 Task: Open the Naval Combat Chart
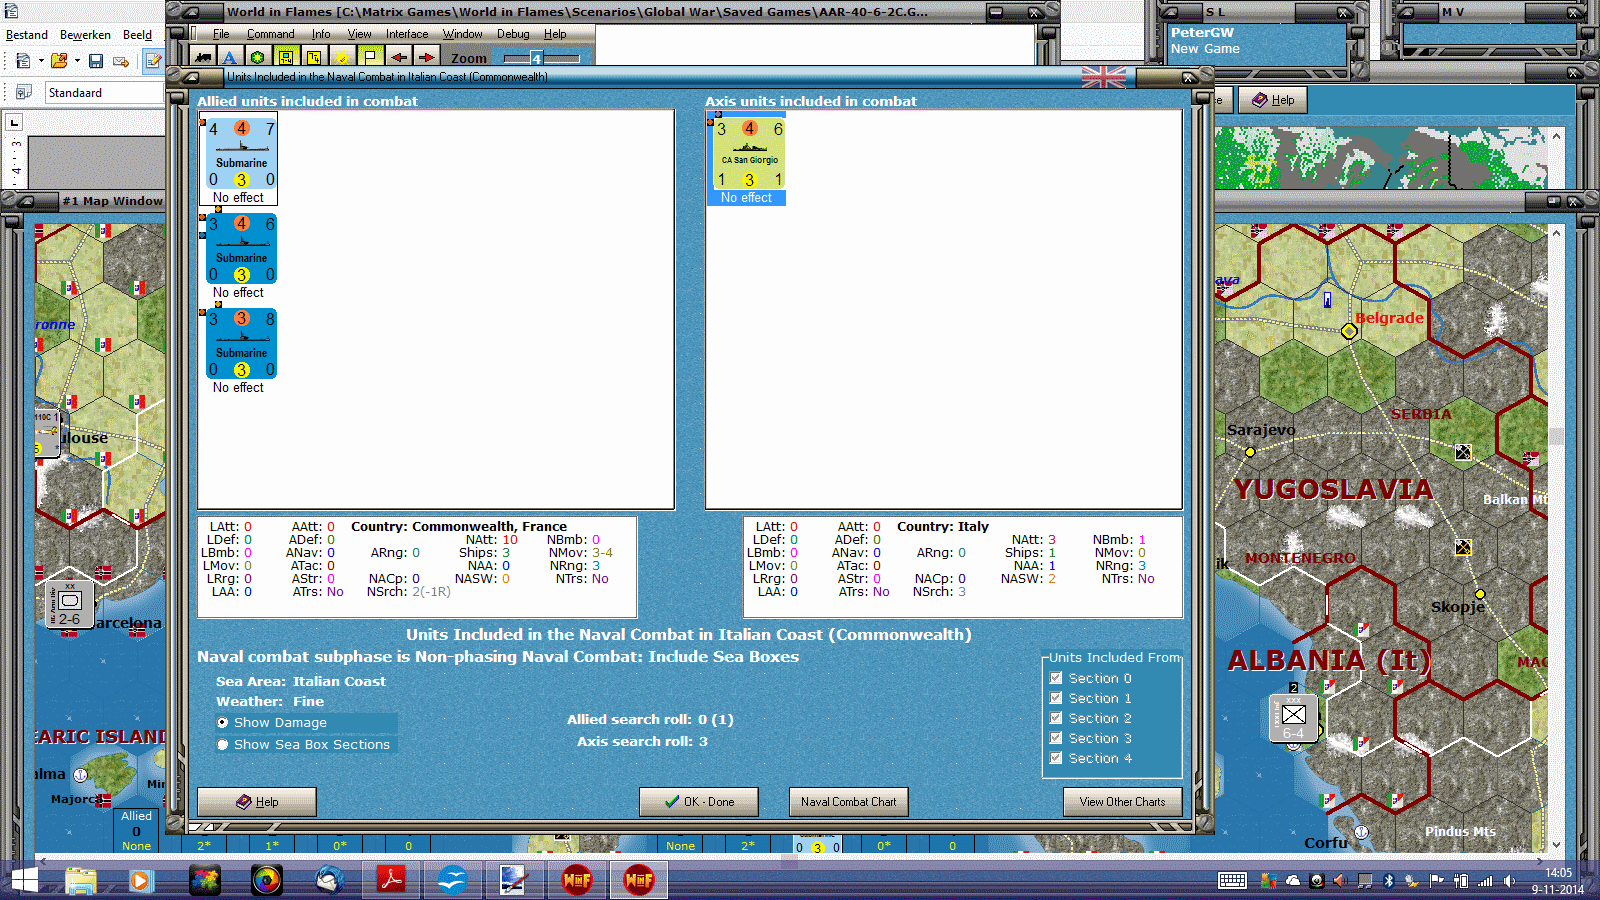pyautogui.click(x=848, y=802)
